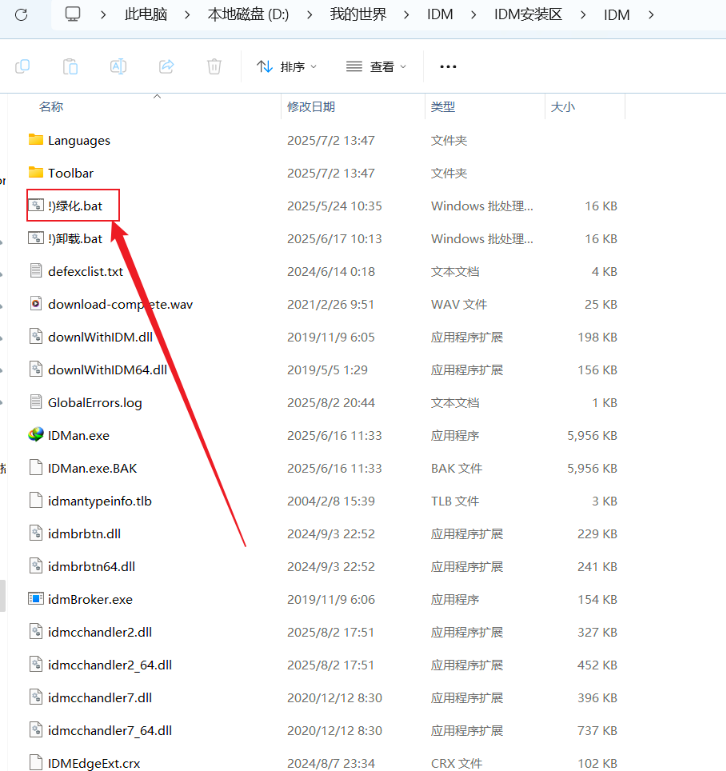This screenshot has height=771, width=726.
Task: Select the !)卸载.bat file name
Action: tap(75, 238)
